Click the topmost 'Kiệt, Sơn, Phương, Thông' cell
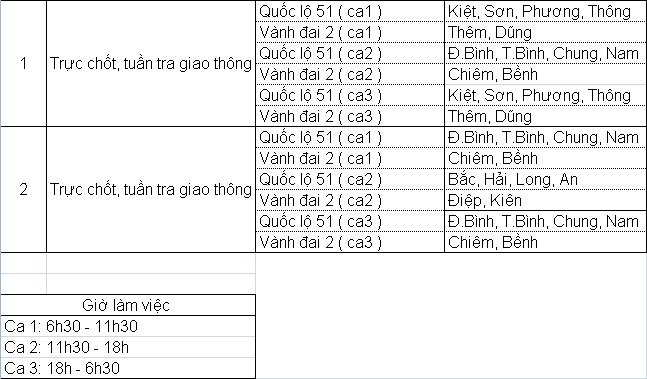This screenshot has height=379, width=647. coord(545,11)
